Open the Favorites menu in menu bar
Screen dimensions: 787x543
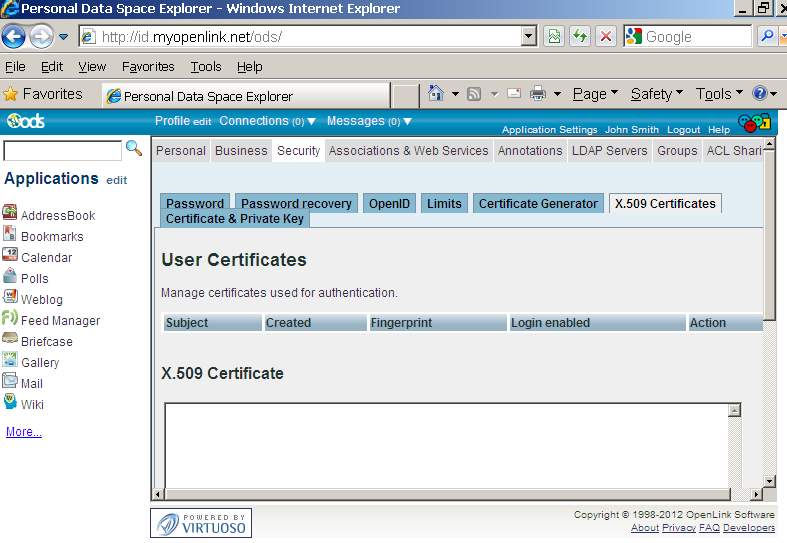tap(148, 67)
